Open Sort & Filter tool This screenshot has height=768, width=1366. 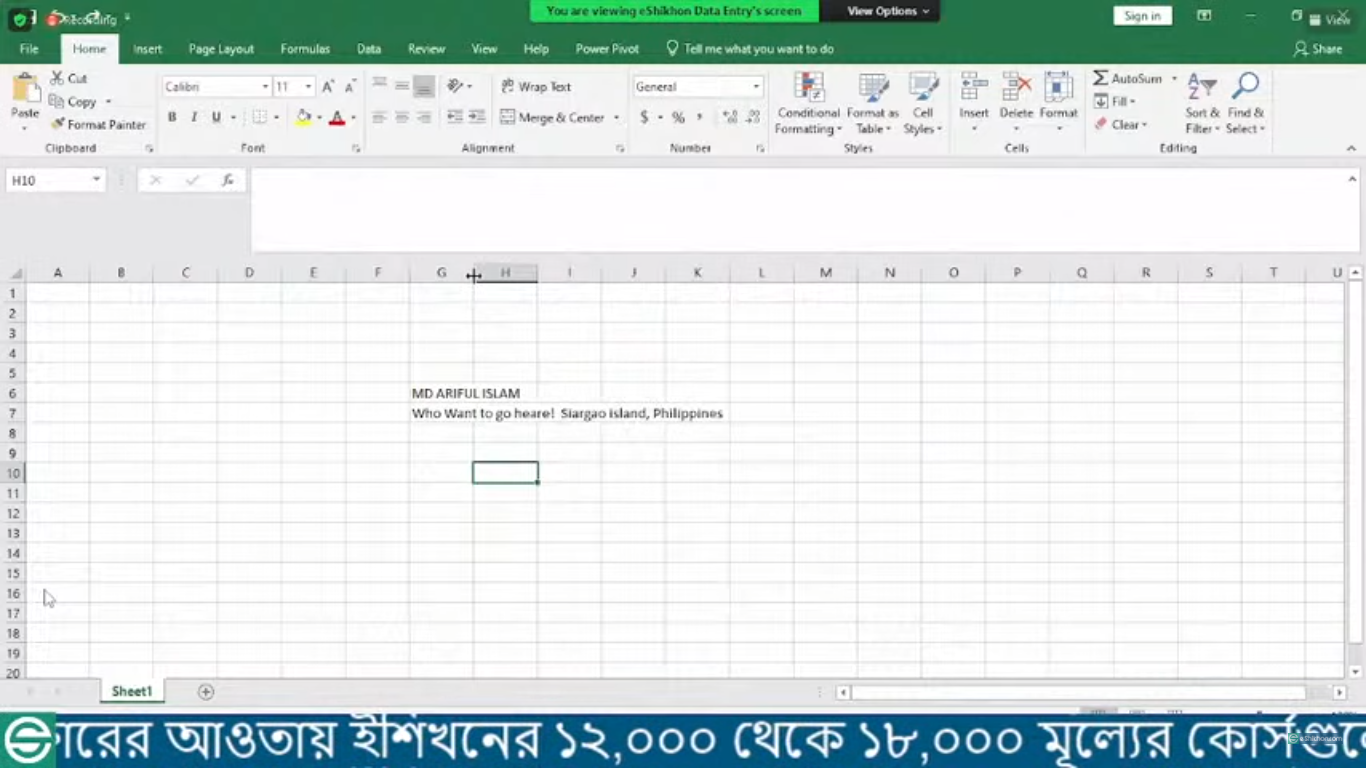pyautogui.click(x=1202, y=103)
